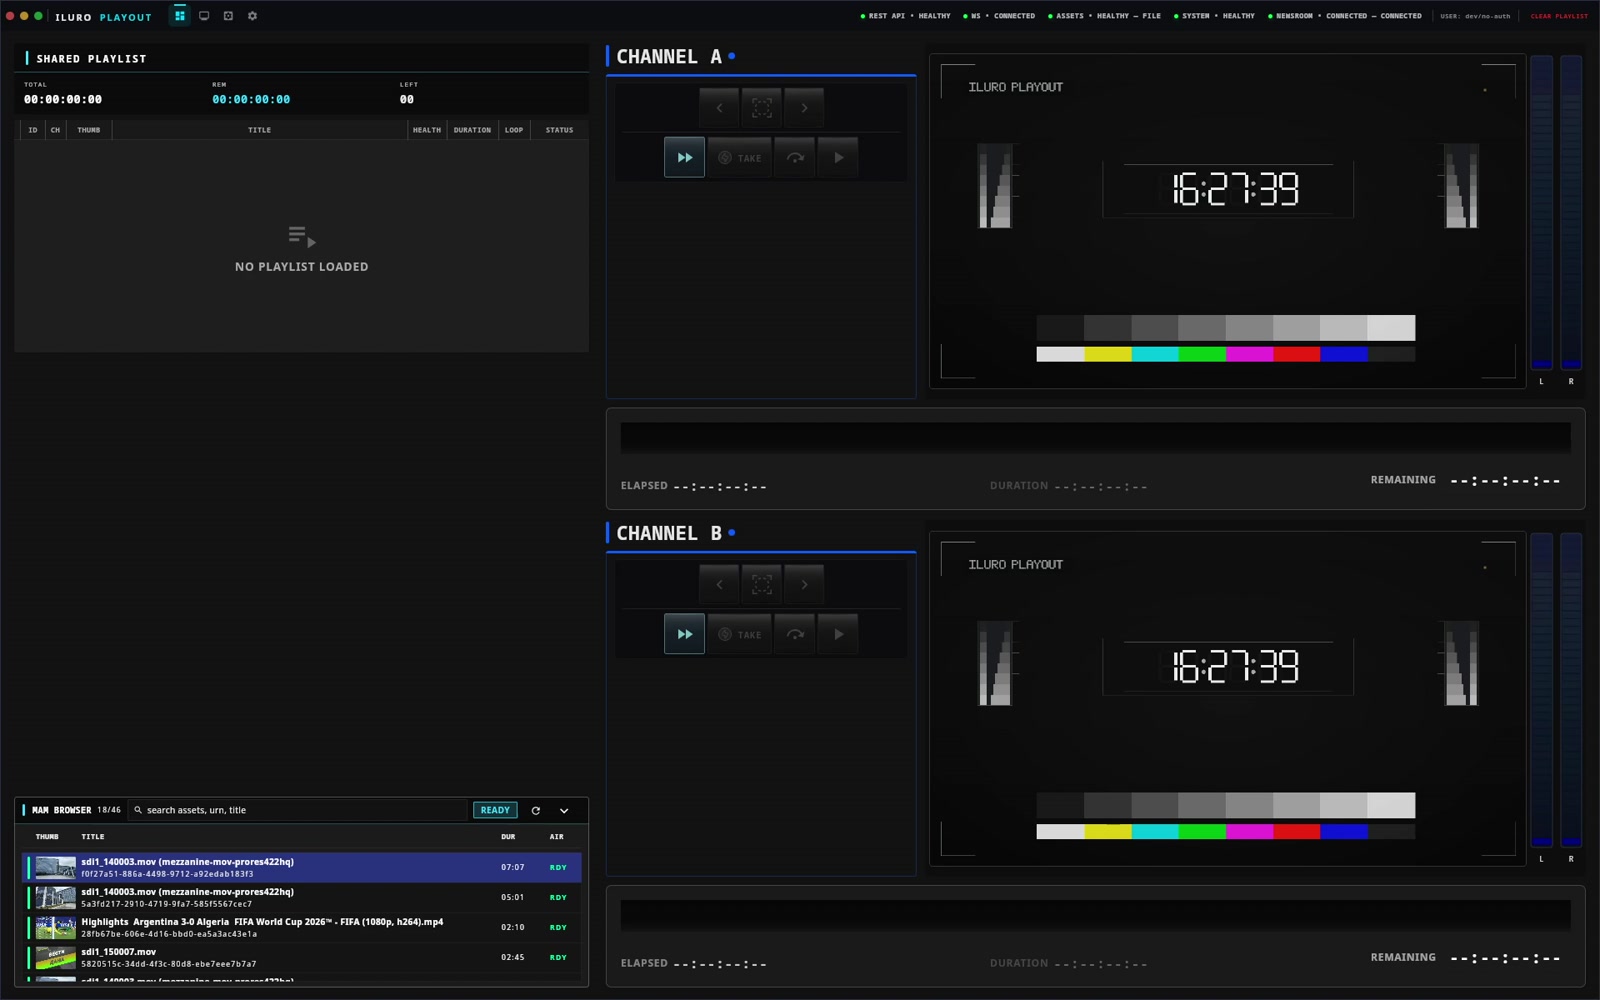This screenshot has width=1600, height=1000.
Task: Click the Assets Healthy File status indicator
Action: [1104, 16]
